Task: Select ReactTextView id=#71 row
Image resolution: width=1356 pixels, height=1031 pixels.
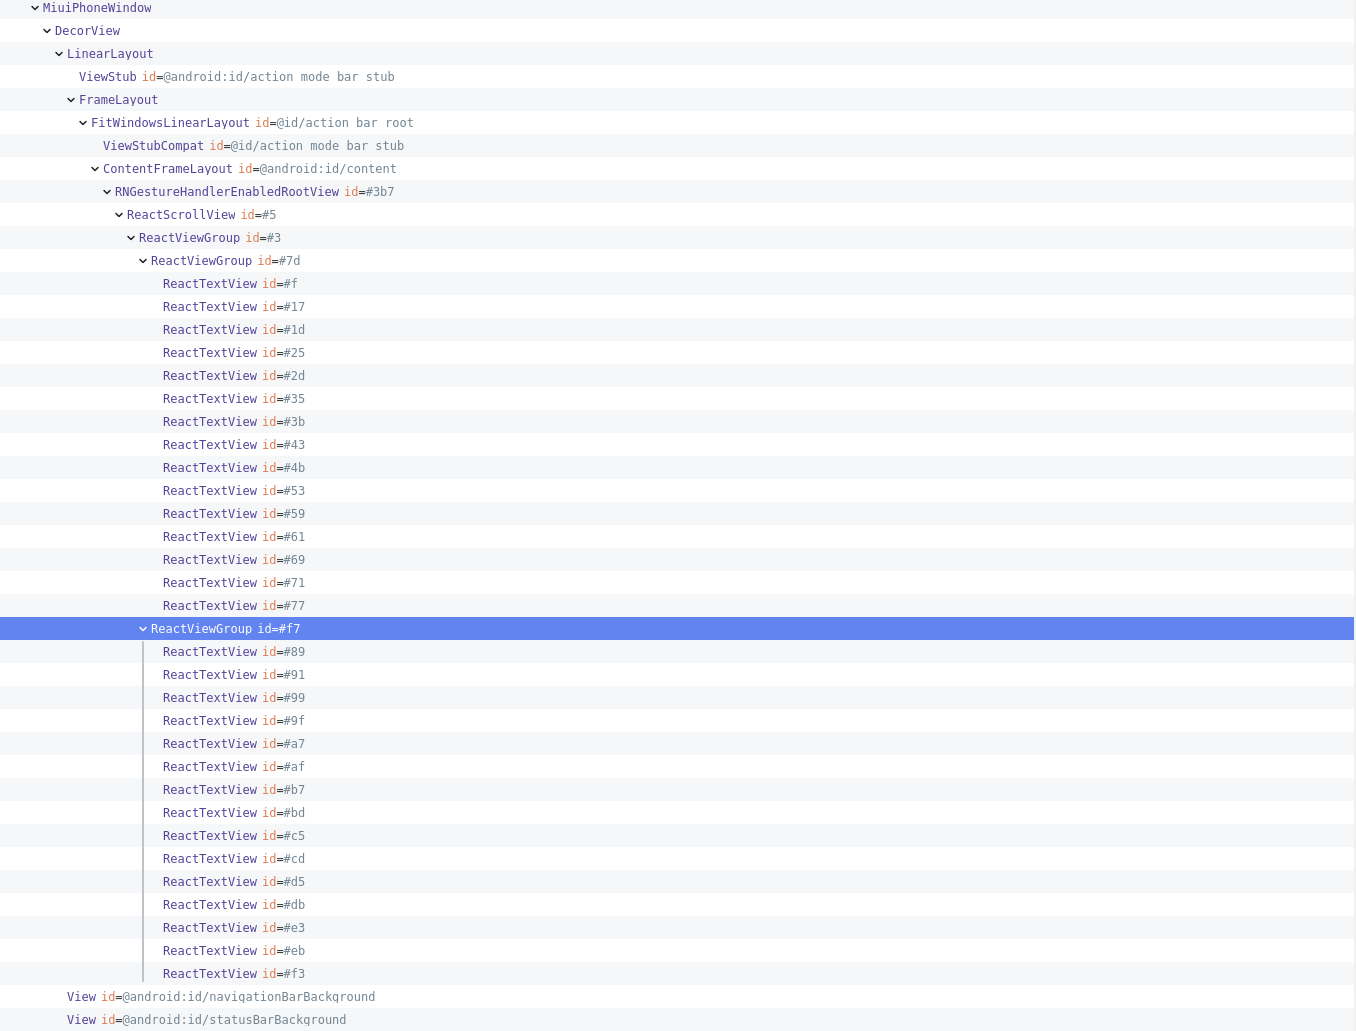Action: (677, 583)
